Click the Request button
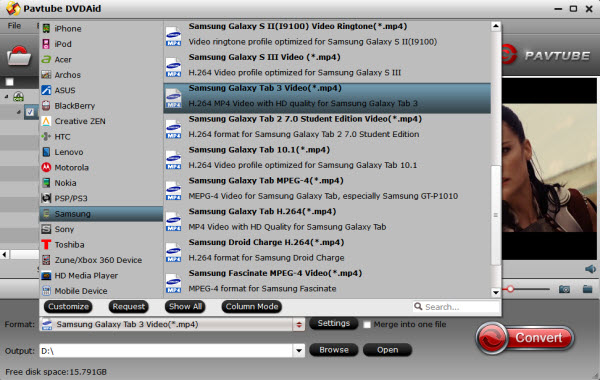 (129, 307)
